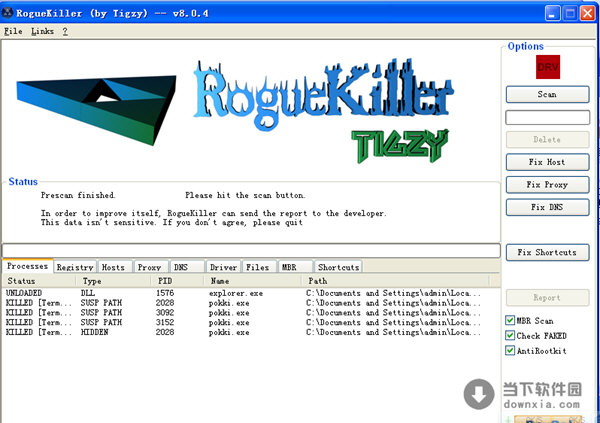The image size is (600, 423).
Task: Click the Fix Proxy button
Action: (547, 185)
